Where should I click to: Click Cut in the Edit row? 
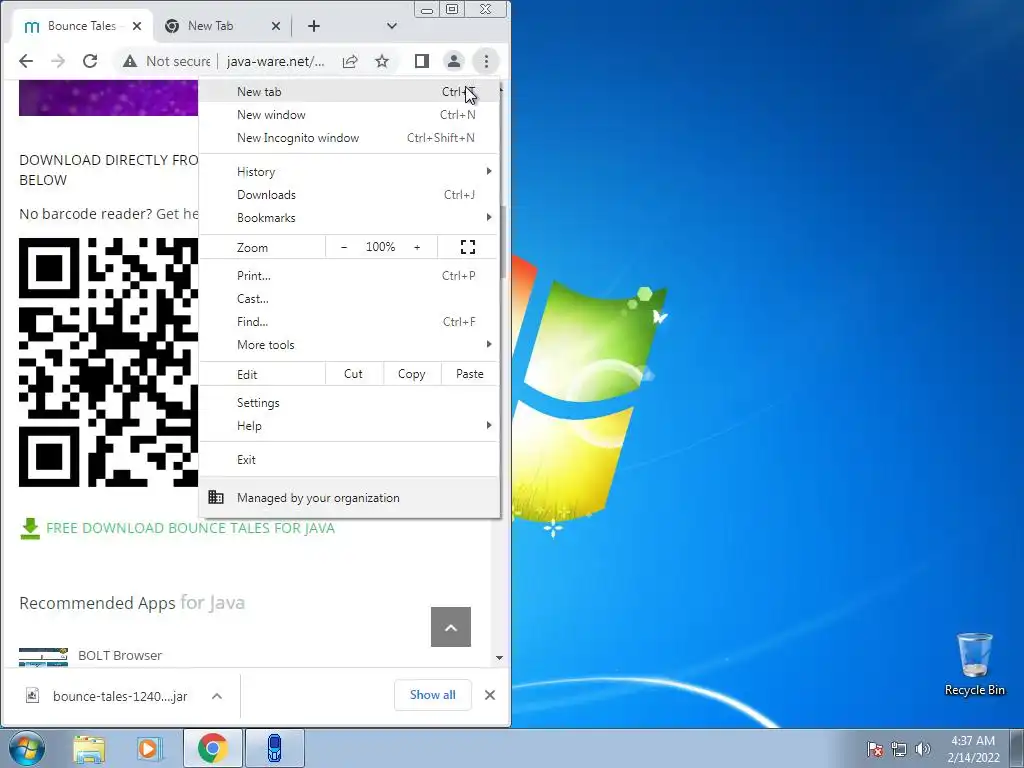353,374
